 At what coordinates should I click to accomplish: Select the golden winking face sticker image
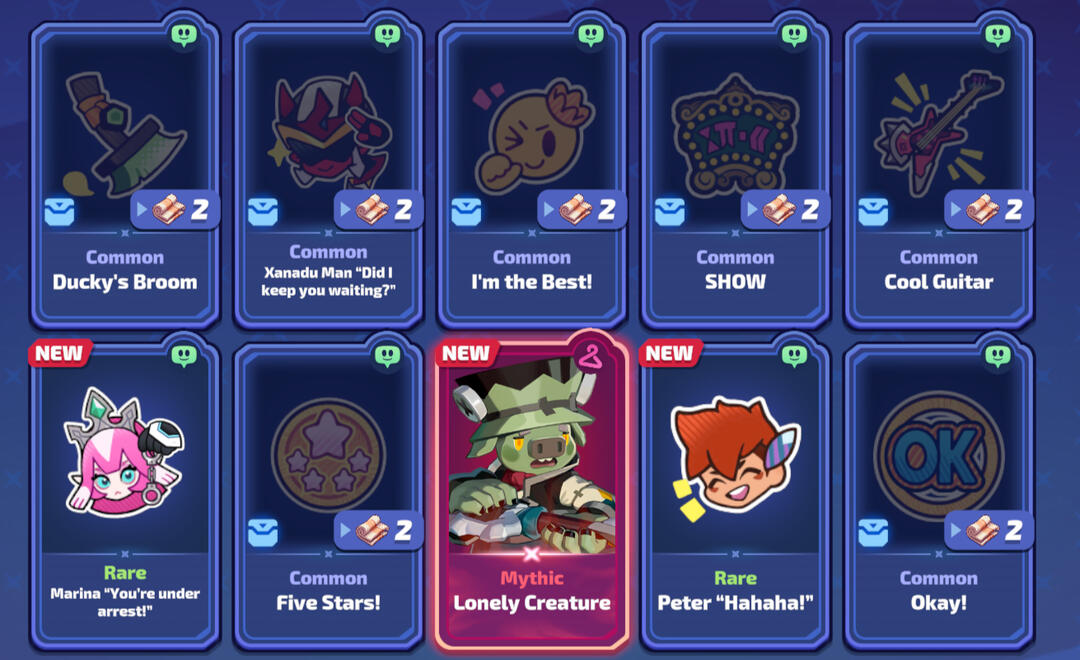[x=532, y=136]
